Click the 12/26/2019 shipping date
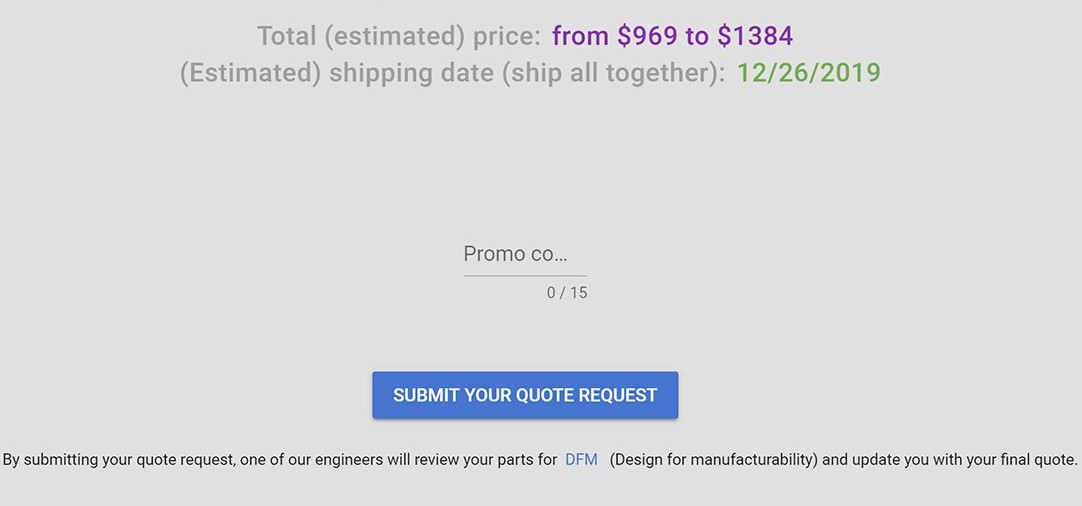This screenshot has height=506, width=1082. tap(808, 73)
